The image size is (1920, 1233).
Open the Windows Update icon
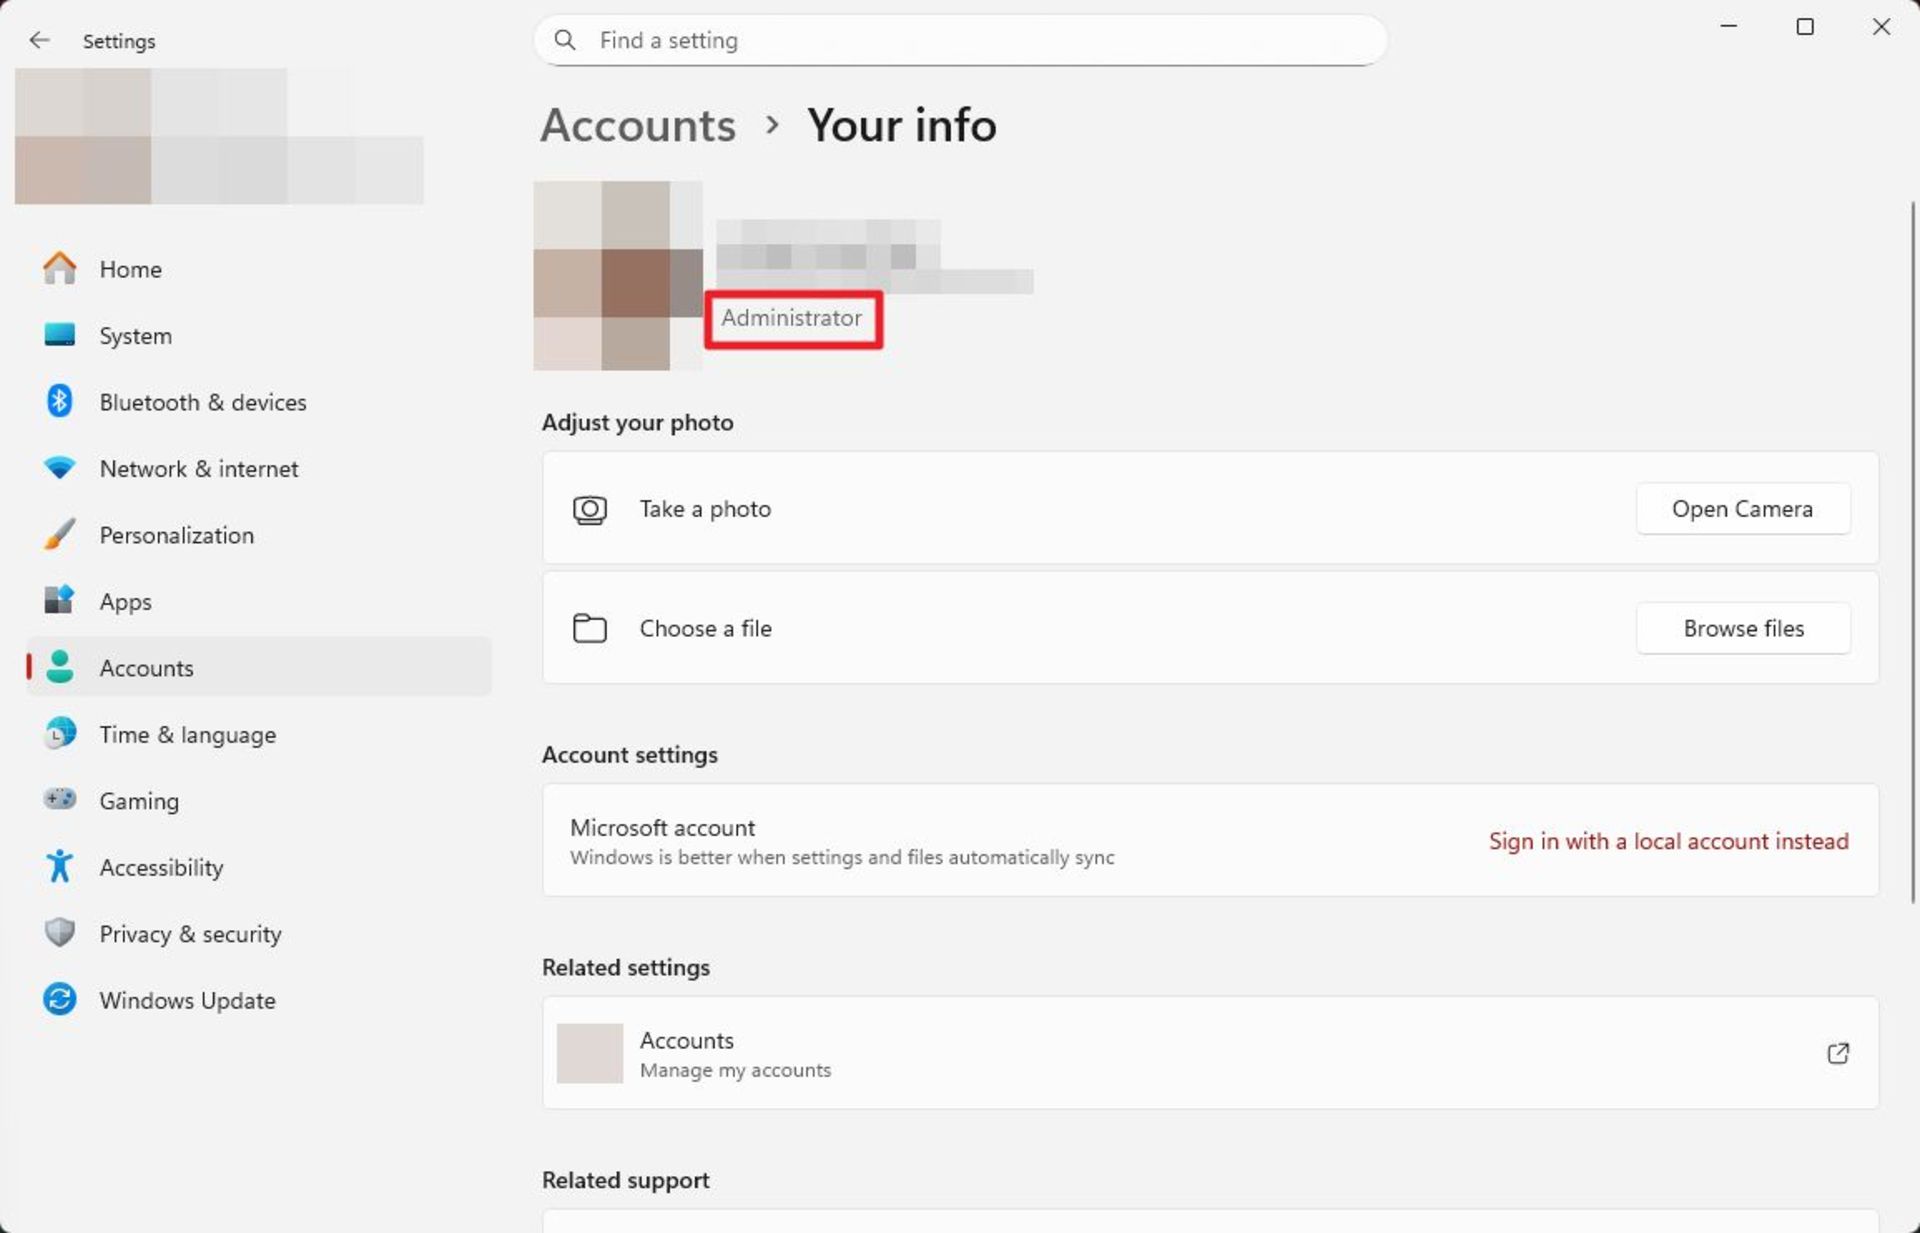[x=59, y=999]
